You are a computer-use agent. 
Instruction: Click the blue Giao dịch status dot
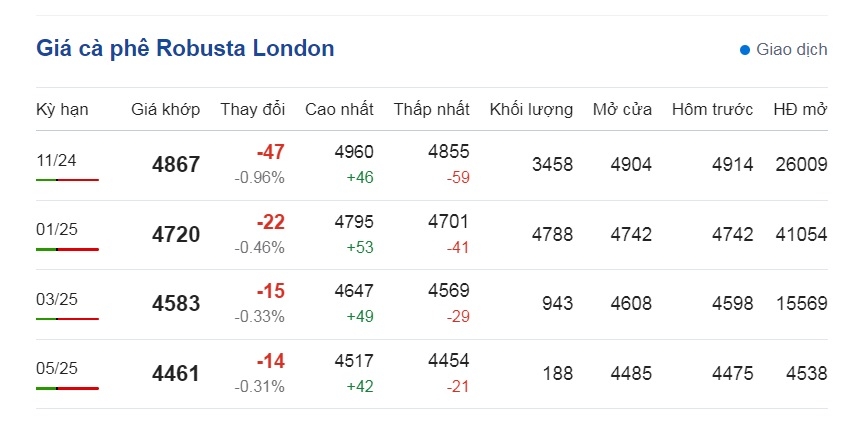click(744, 50)
